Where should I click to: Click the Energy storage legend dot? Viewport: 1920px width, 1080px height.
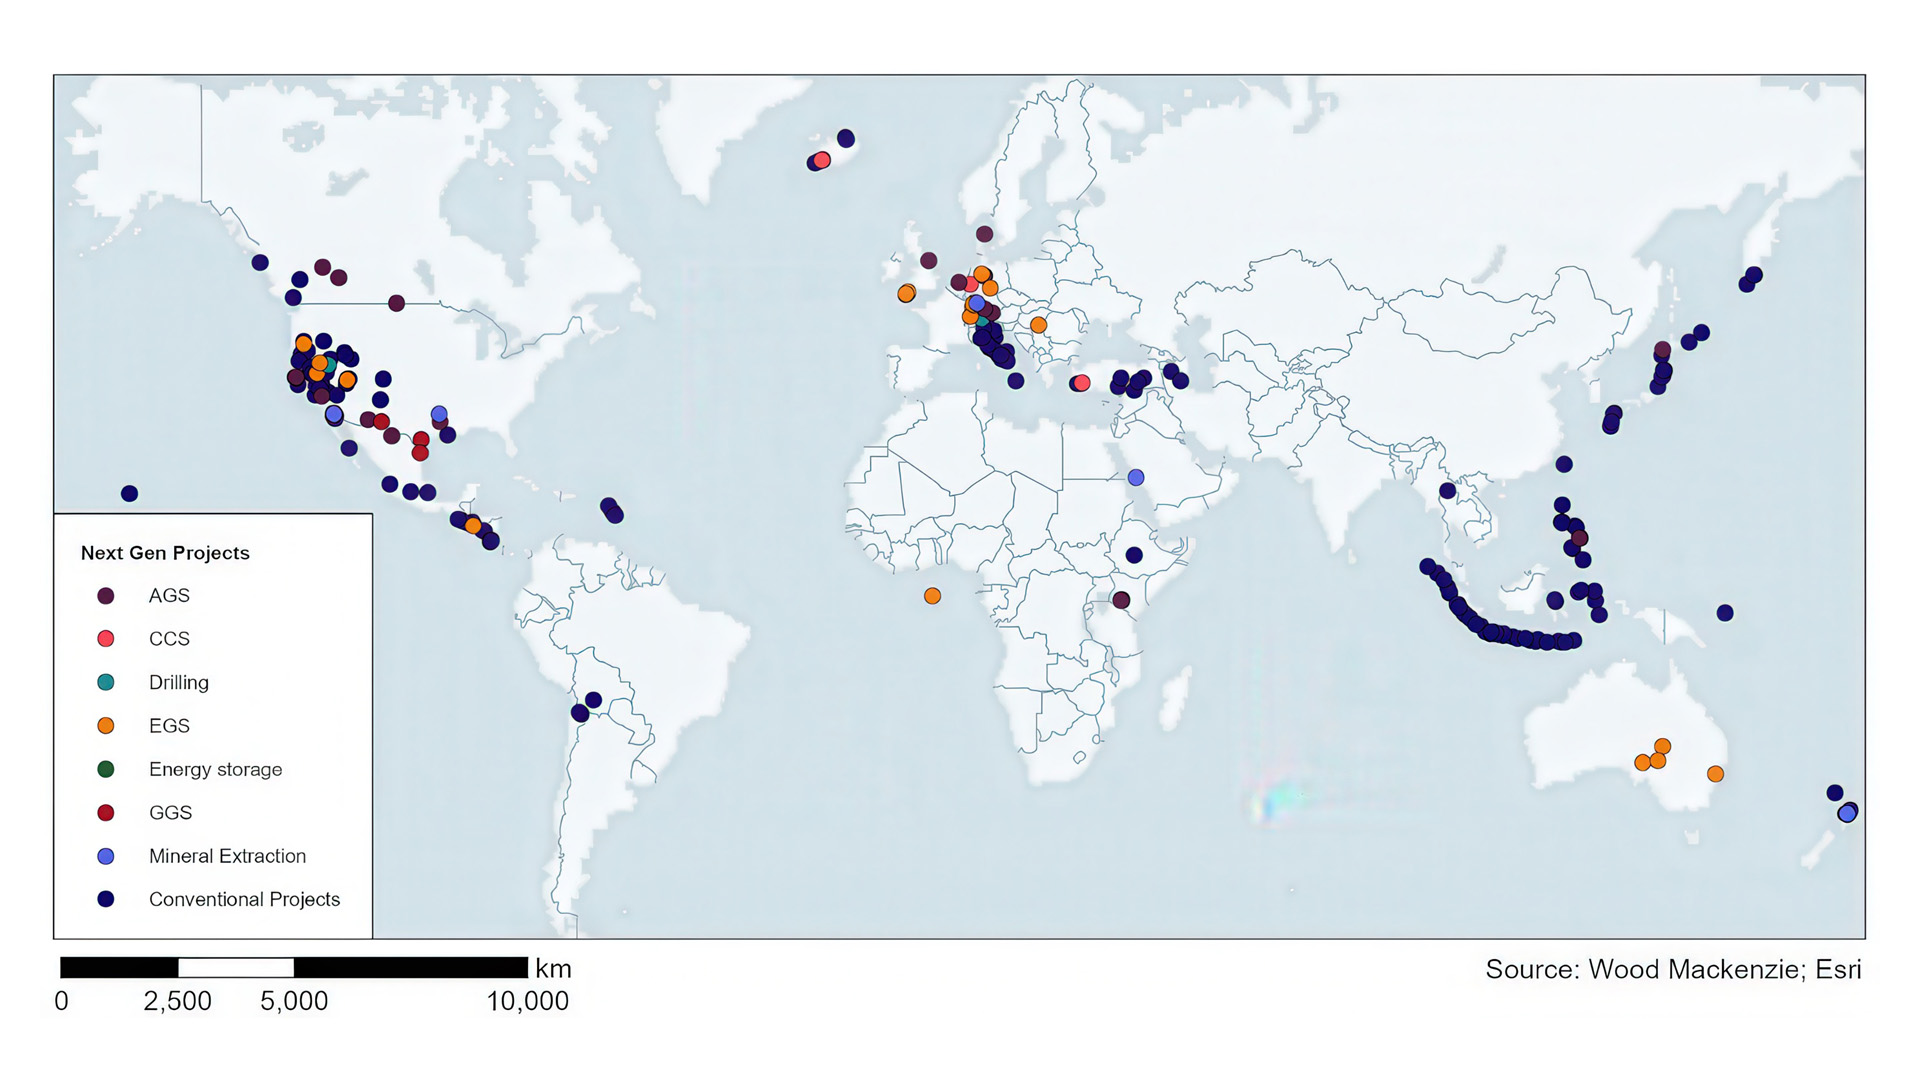pos(105,769)
